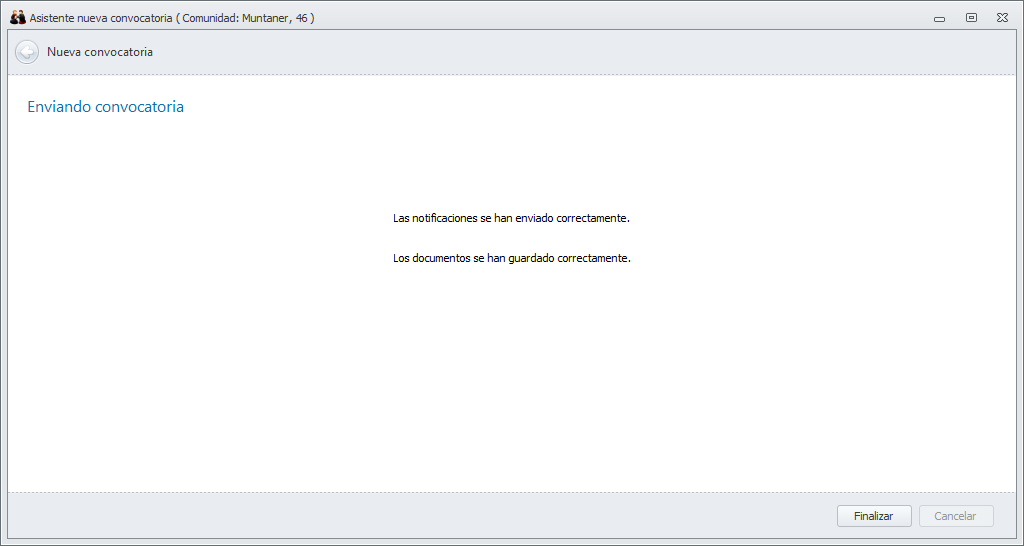The height and width of the screenshot is (546, 1024).
Task: Click the 'Las notificaciones se han enviado correctamente.' message
Action: click(x=511, y=218)
